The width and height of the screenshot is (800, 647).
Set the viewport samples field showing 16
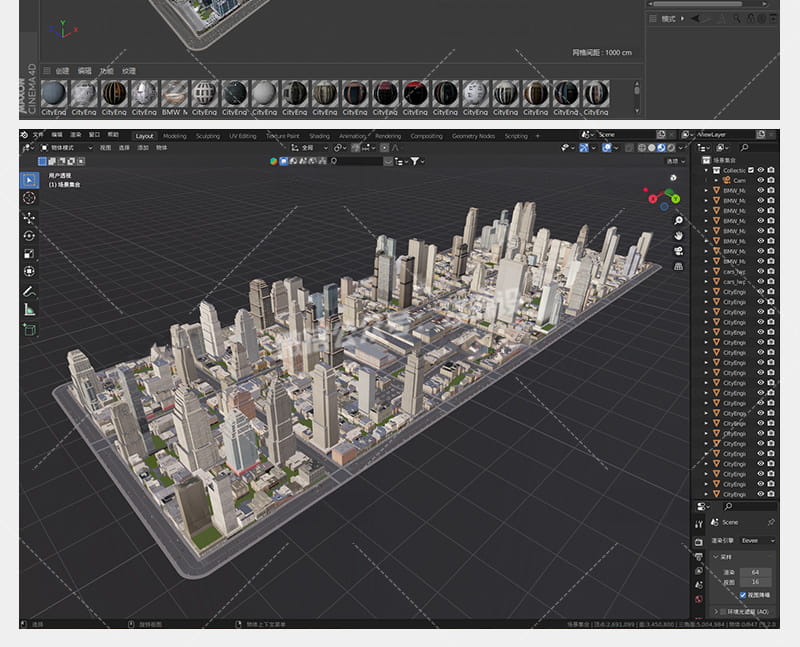pyautogui.click(x=756, y=582)
